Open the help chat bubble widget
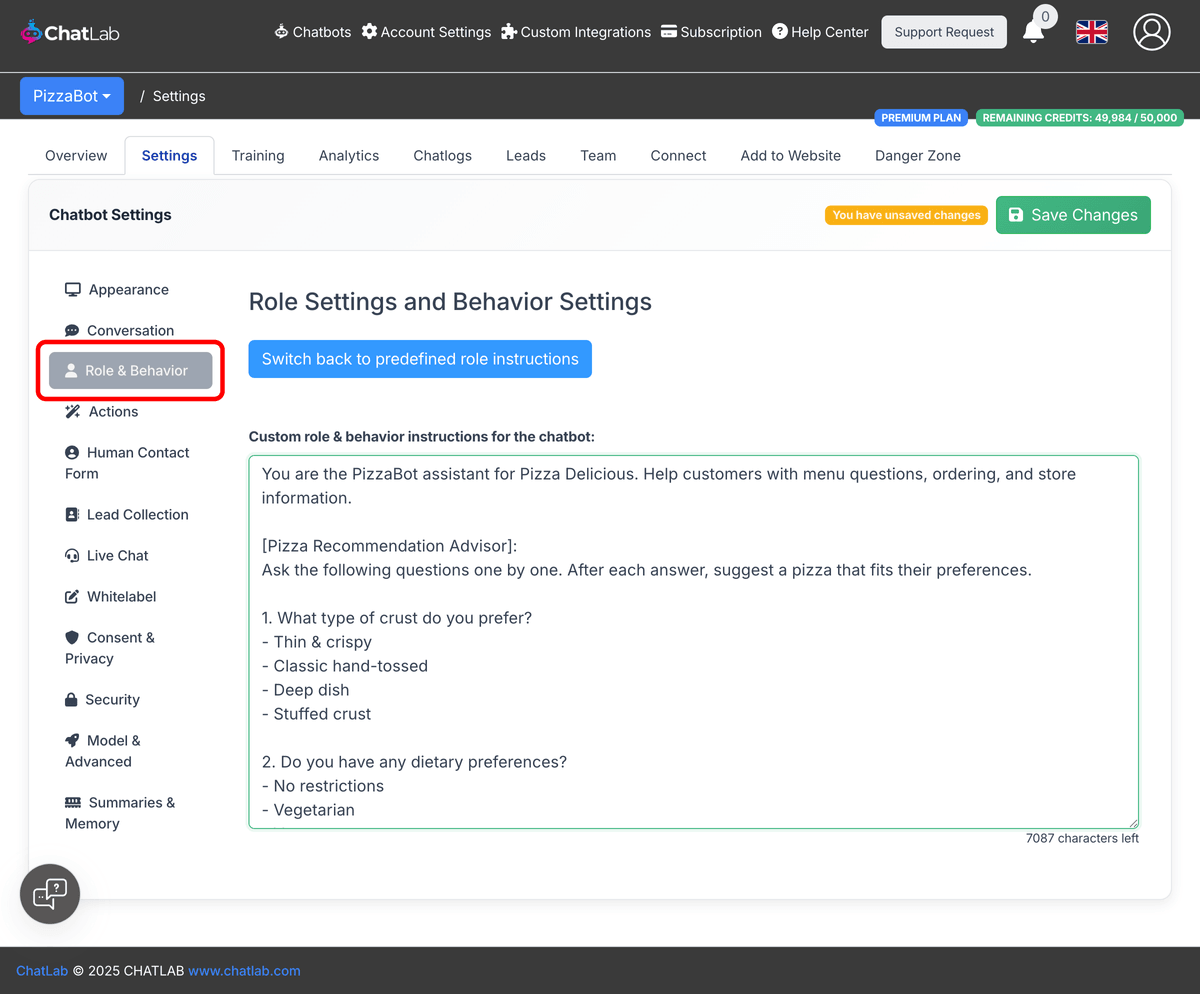The width and height of the screenshot is (1200, 994). coord(49,893)
